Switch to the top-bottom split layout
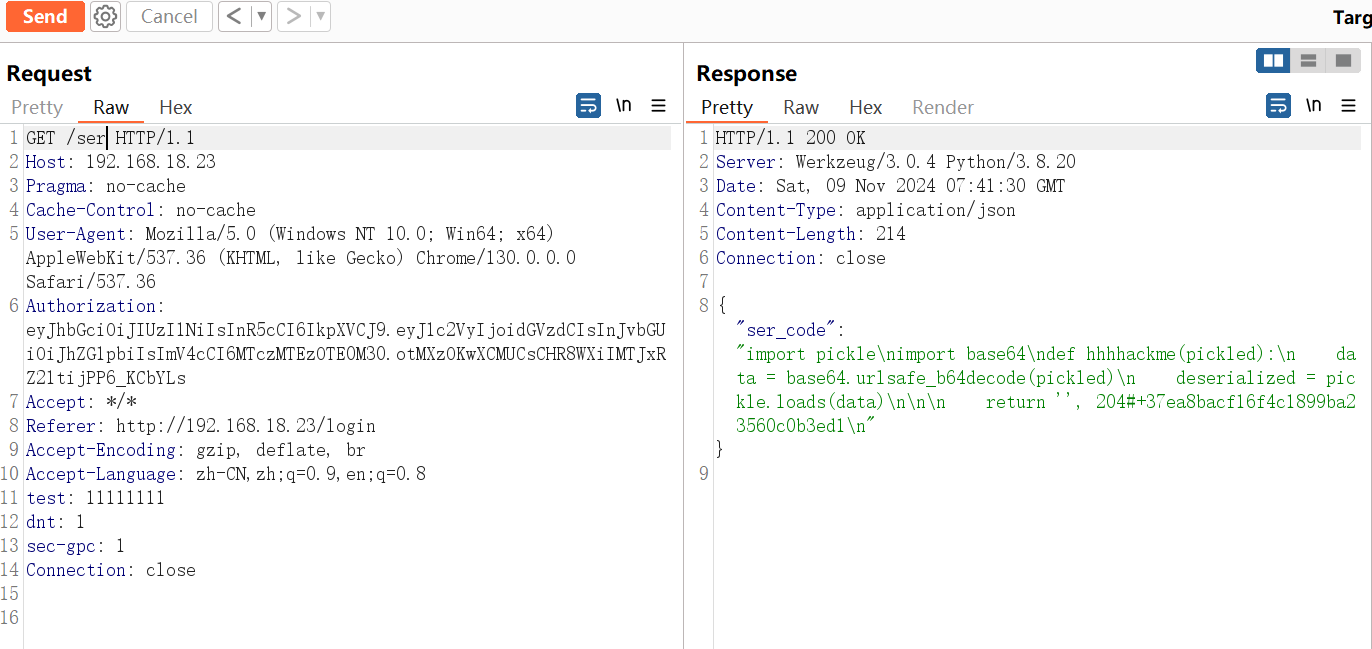 1307,61
